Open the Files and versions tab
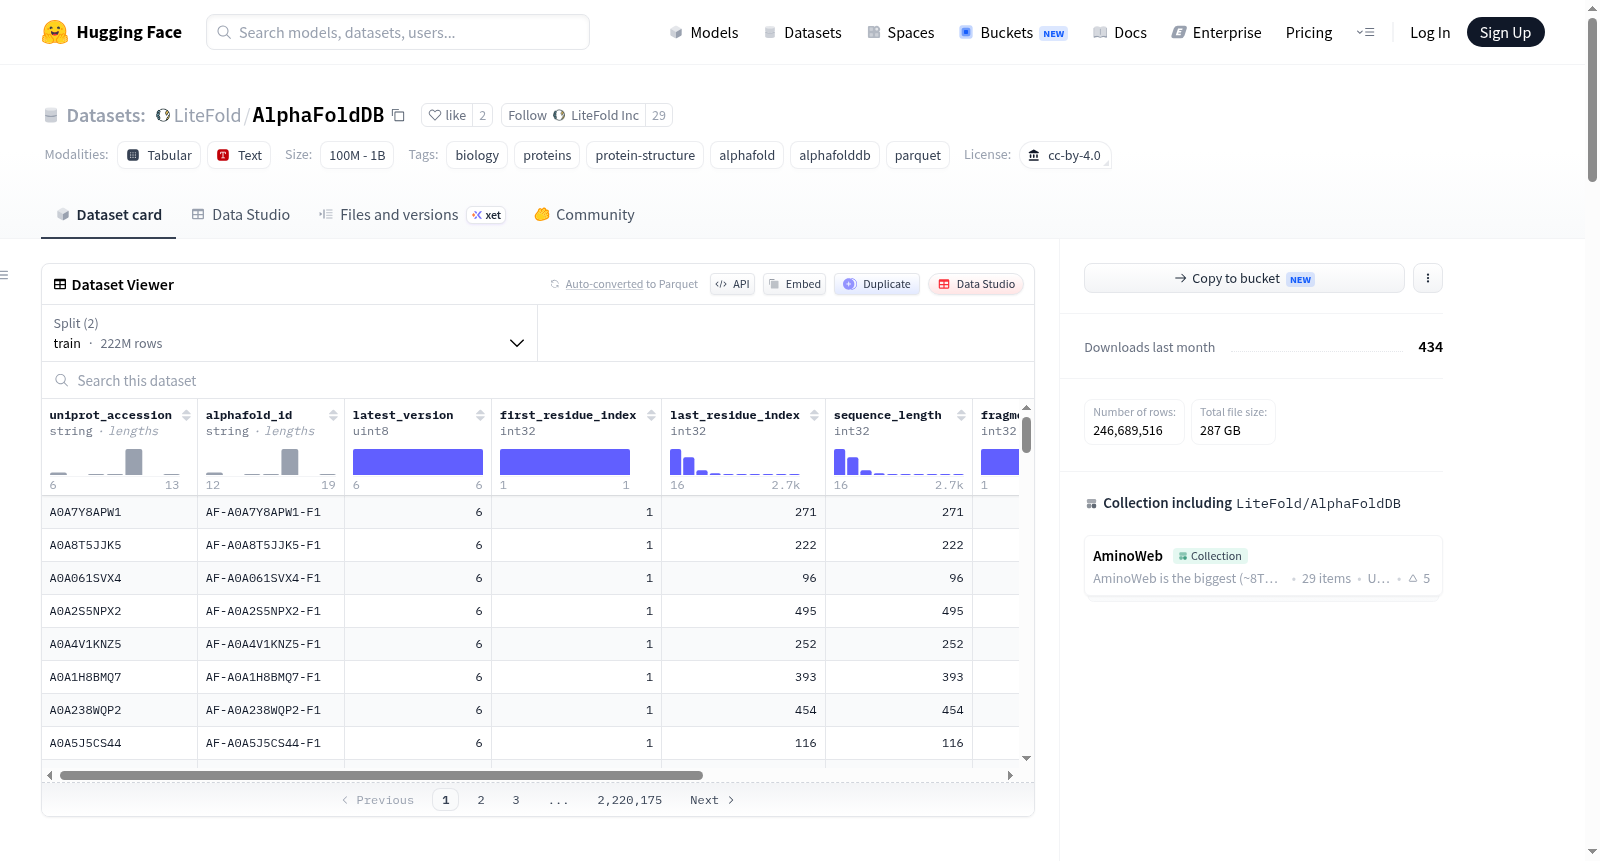This screenshot has width=1600, height=861. 412,215
